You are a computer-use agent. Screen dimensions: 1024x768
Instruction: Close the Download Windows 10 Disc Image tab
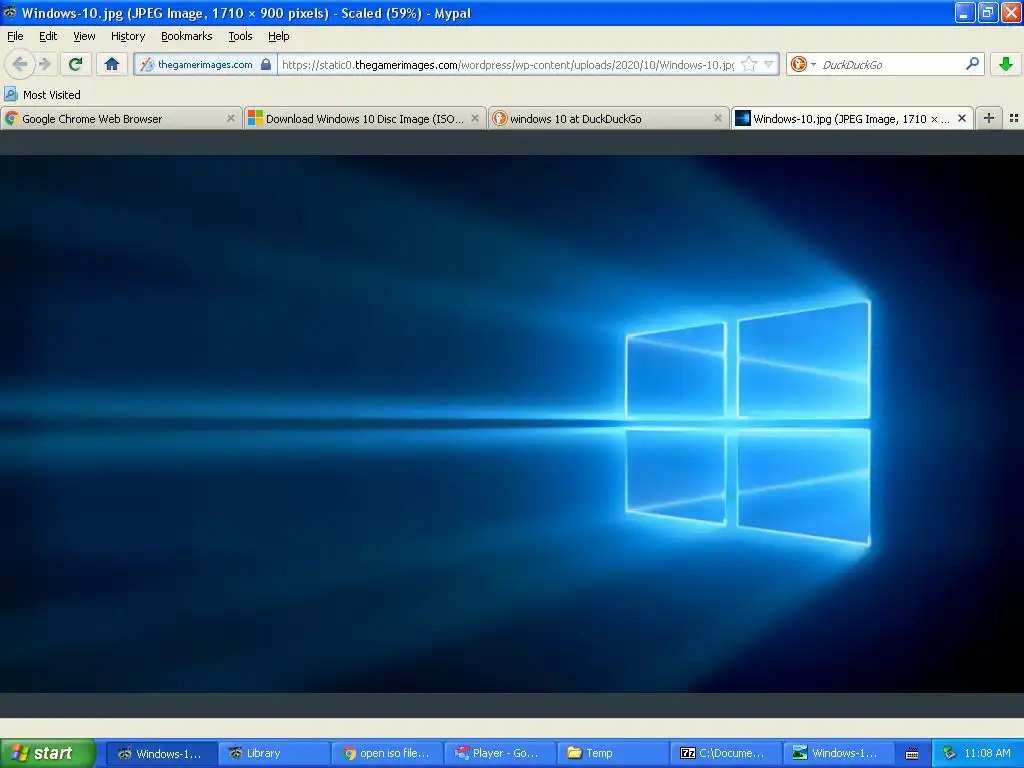click(475, 118)
